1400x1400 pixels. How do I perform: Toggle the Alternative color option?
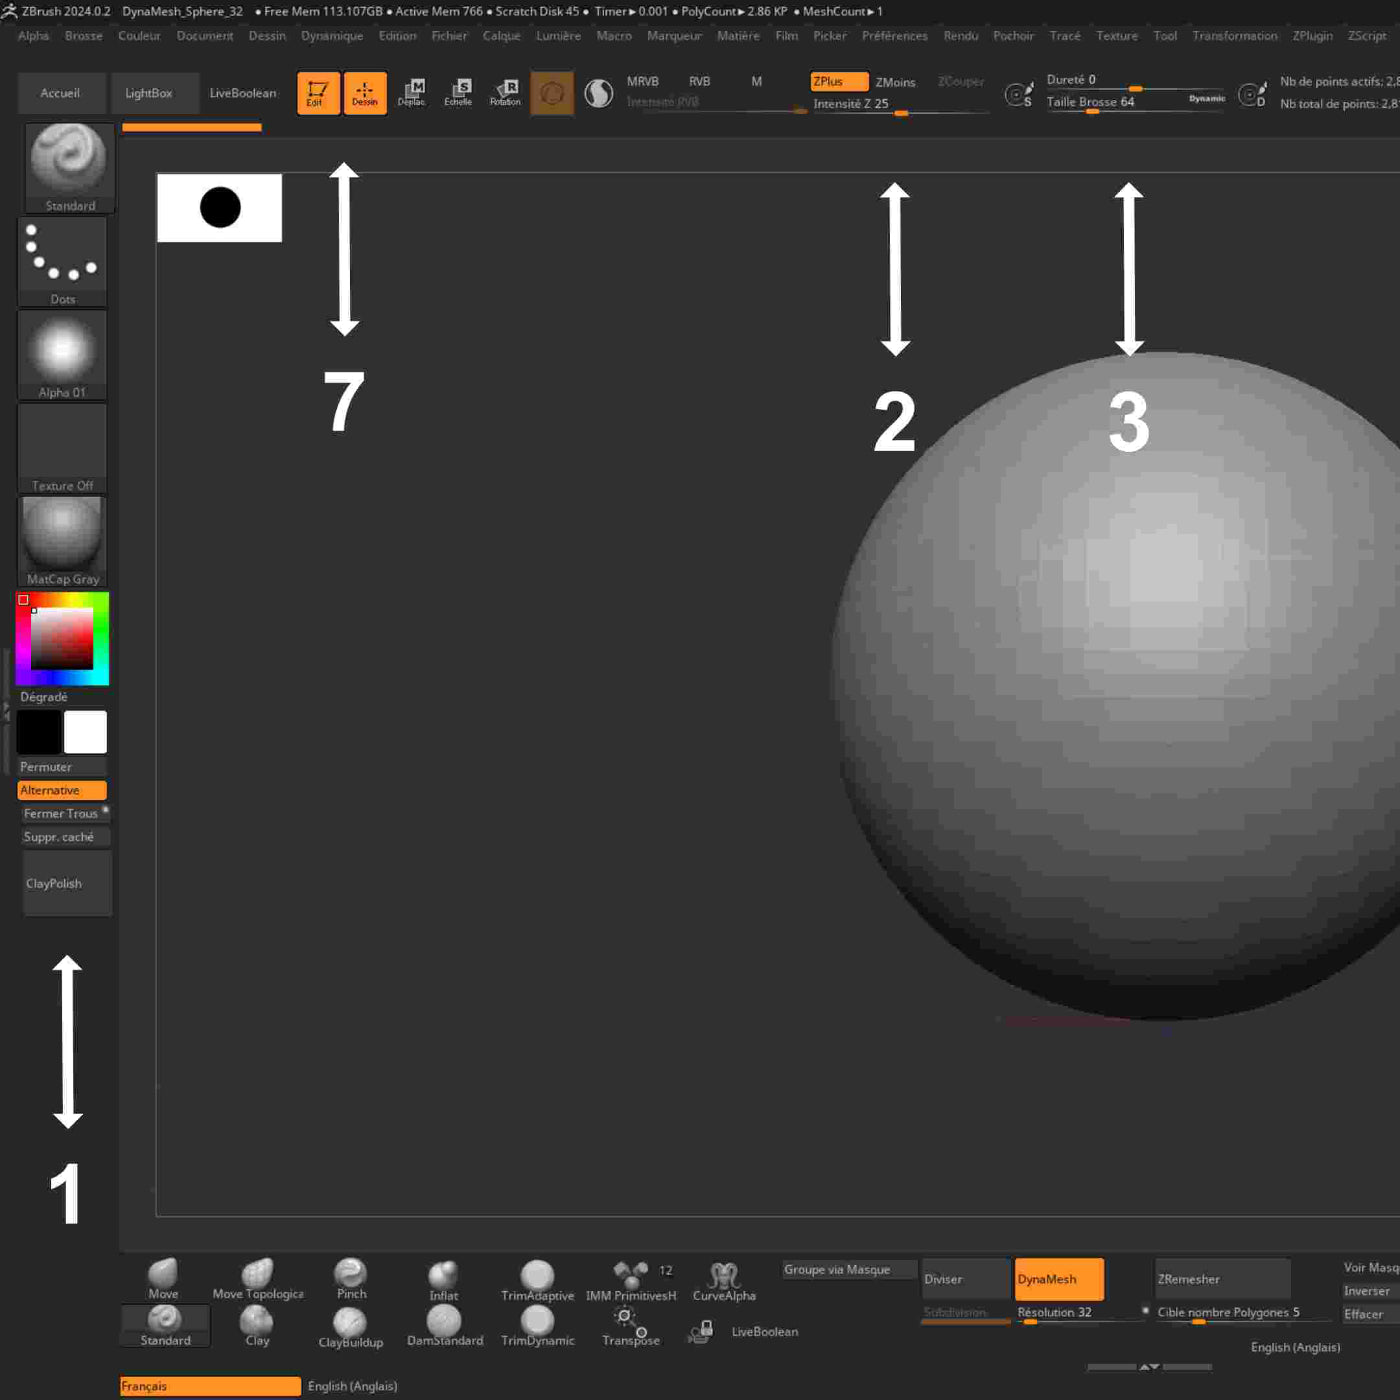(62, 790)
